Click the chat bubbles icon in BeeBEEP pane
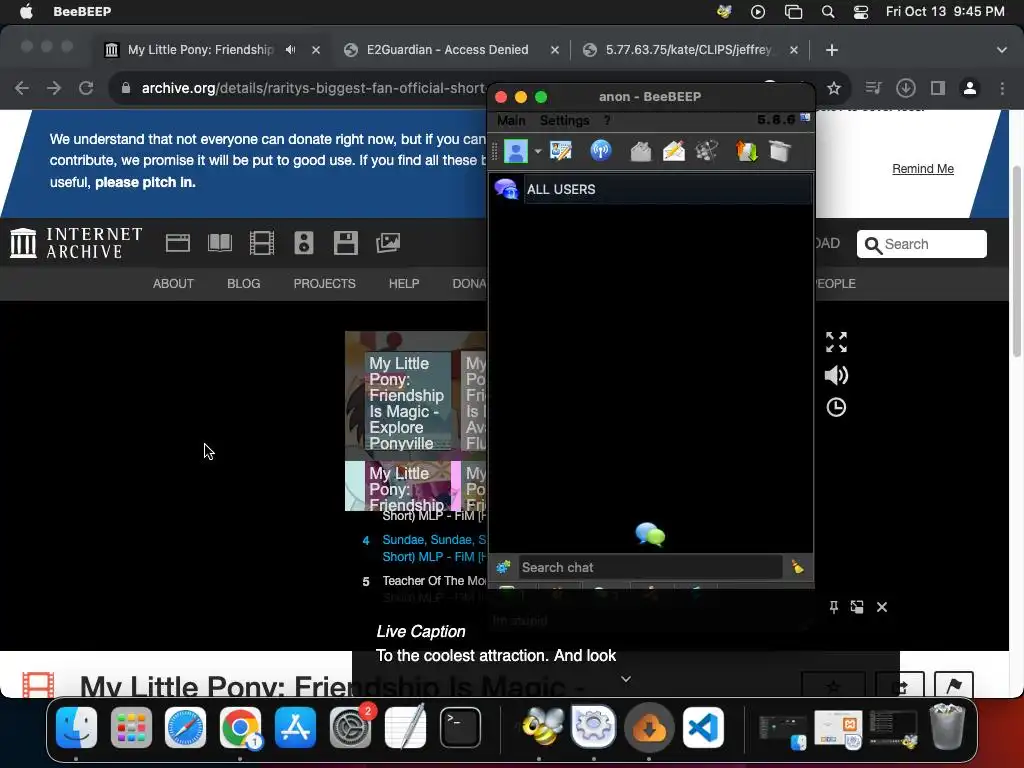Screen dimensions: 1024x768 point(650,534)
